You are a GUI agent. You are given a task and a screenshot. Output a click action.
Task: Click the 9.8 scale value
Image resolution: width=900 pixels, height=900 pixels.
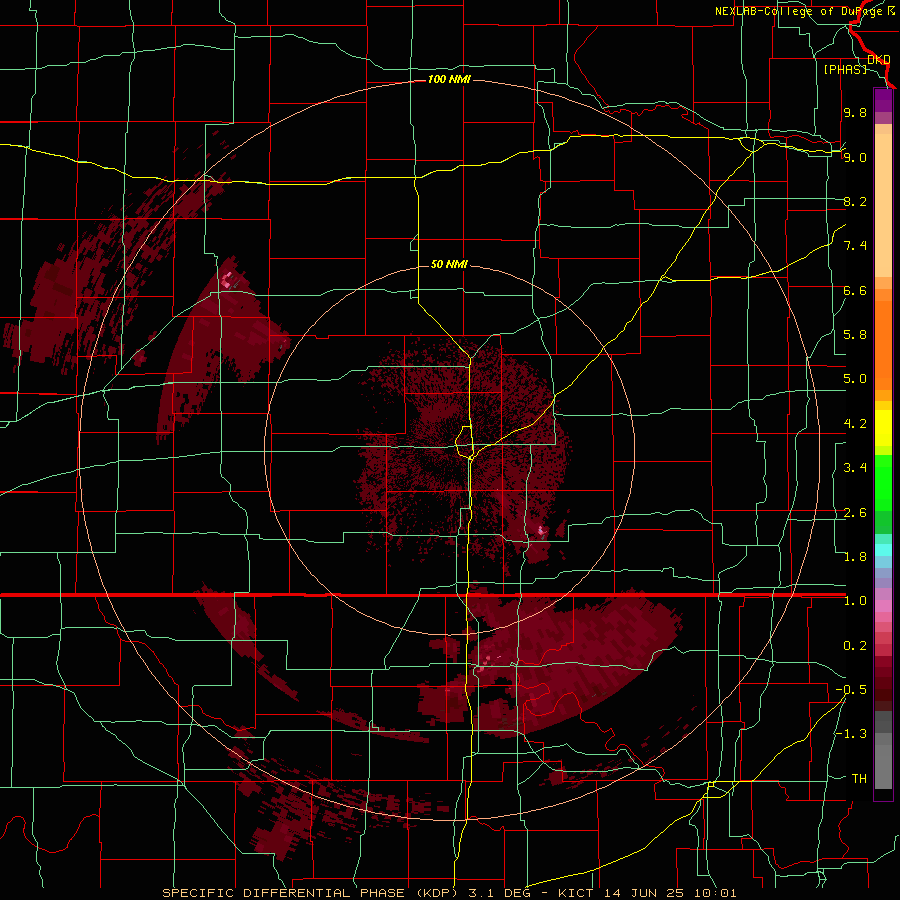point(855,112)
